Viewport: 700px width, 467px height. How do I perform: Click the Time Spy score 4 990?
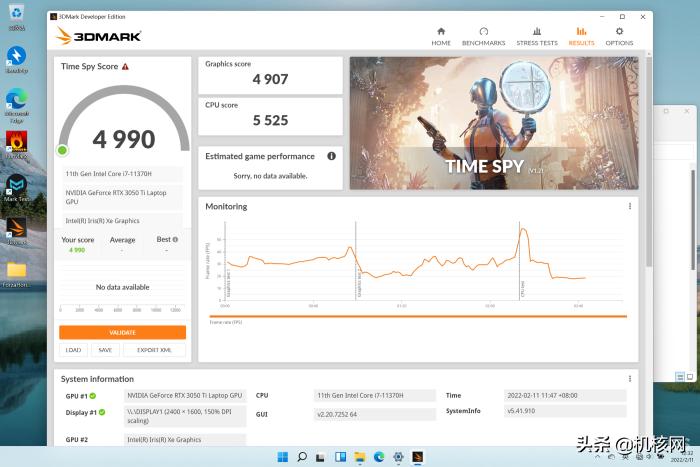click(x=124, y=139)
